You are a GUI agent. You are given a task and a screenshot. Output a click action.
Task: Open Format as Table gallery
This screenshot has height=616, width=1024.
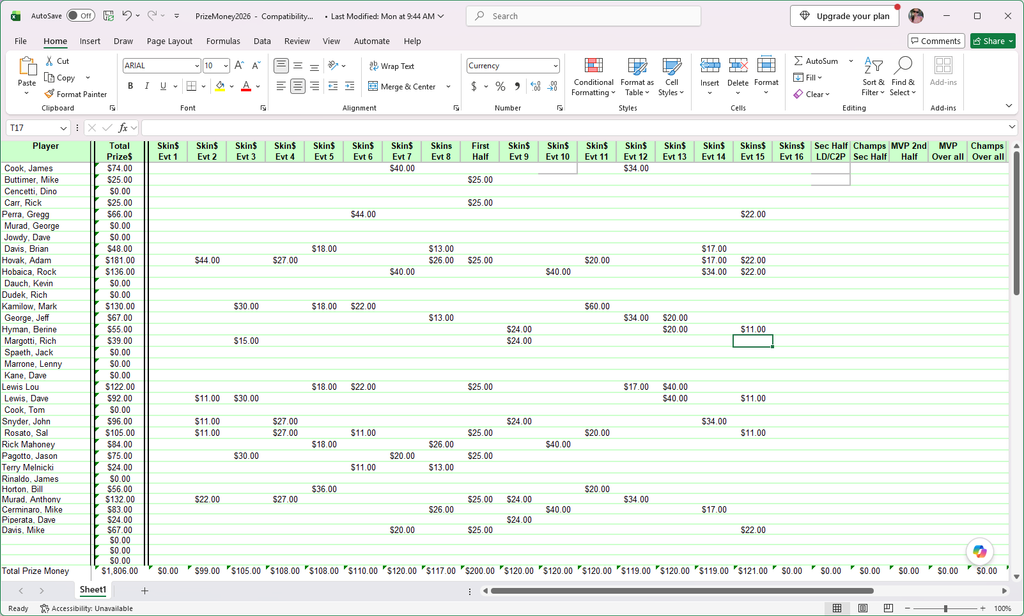(x=637, y=78)
